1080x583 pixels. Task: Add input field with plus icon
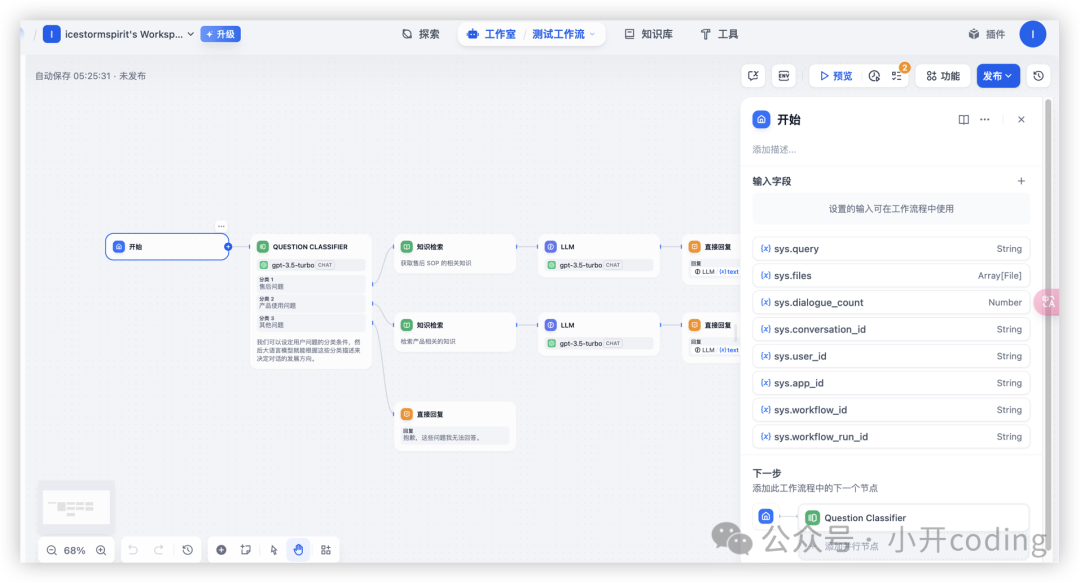coord(1021,181)
